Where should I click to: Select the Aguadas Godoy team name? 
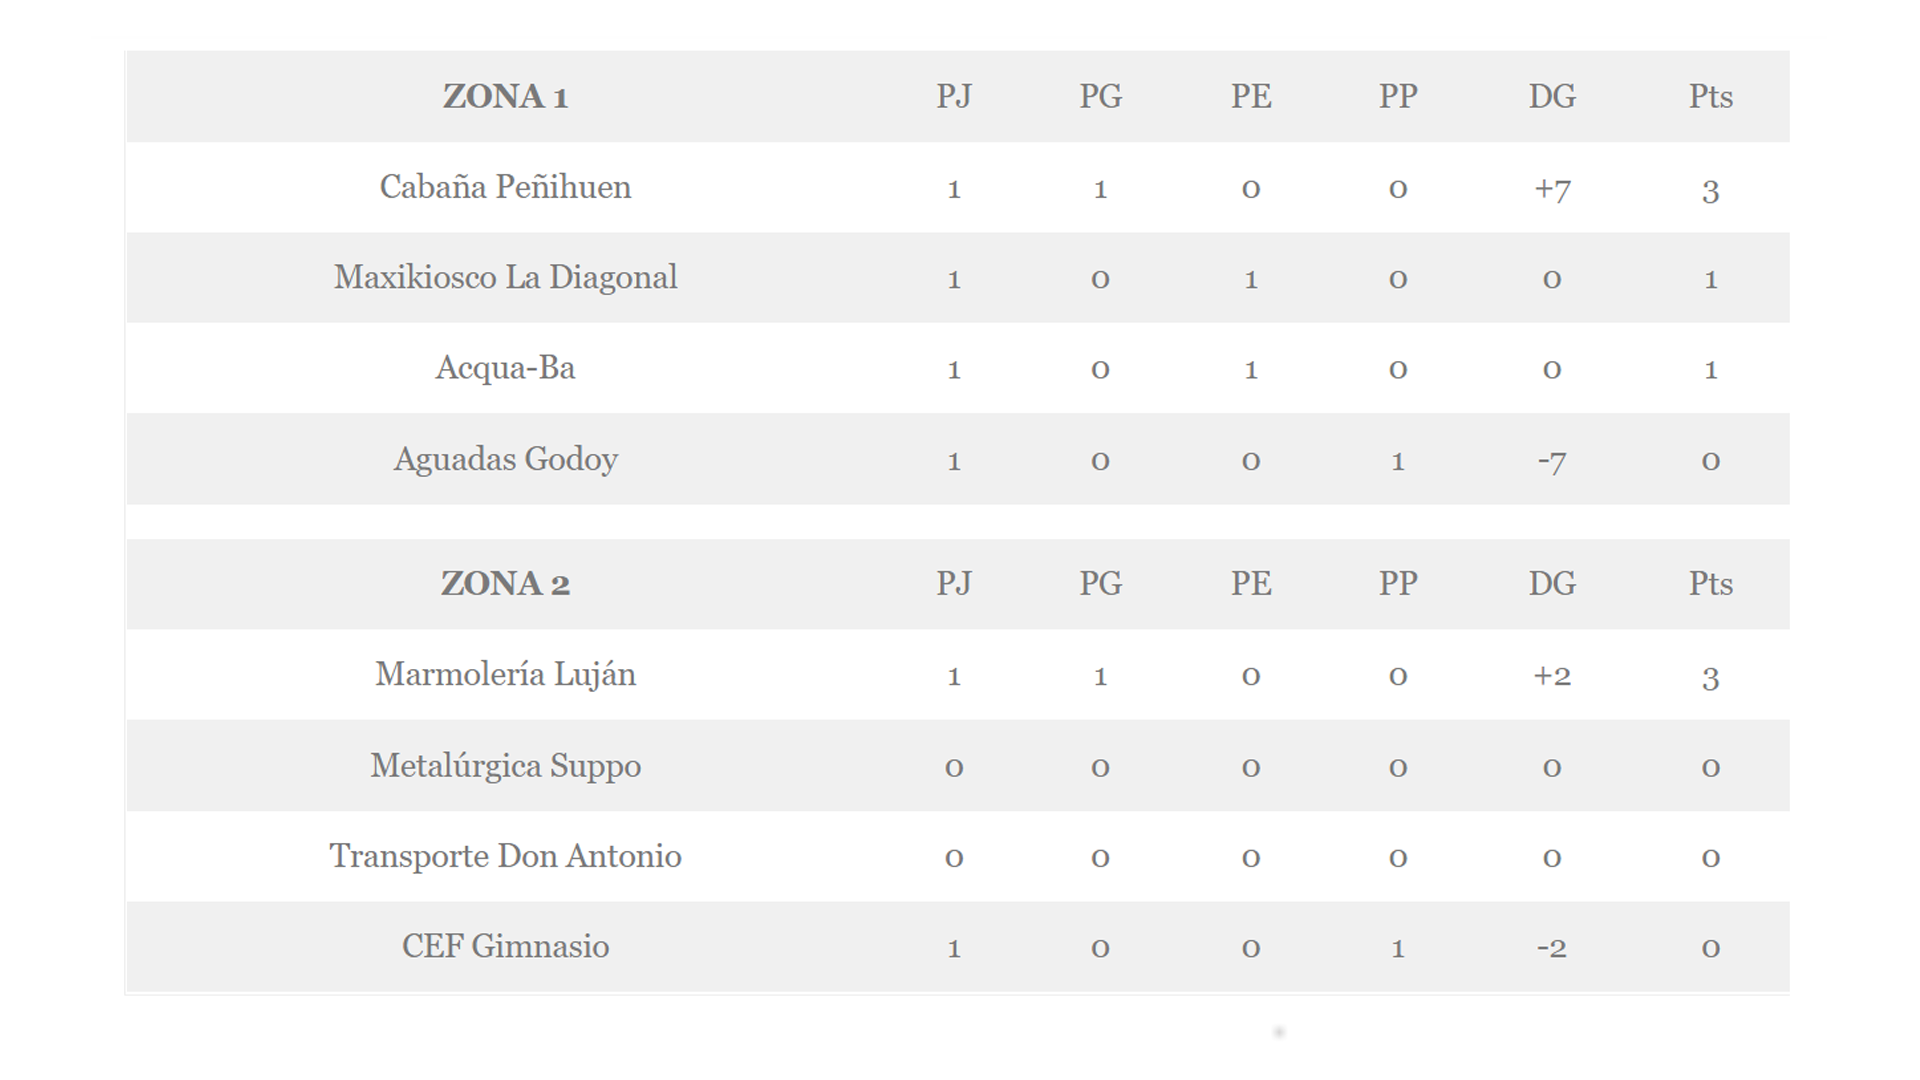click(505, 459)
